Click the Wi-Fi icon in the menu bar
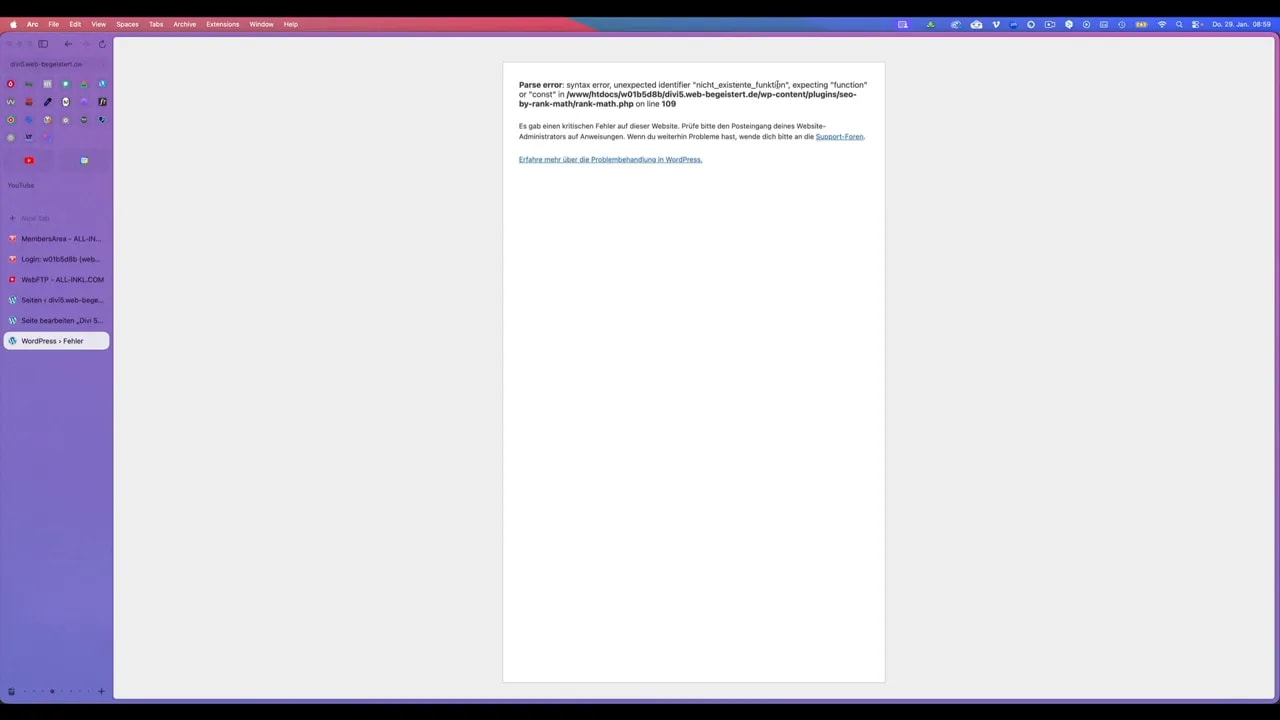1280x720 pixels. click(x=1160, y=24)
